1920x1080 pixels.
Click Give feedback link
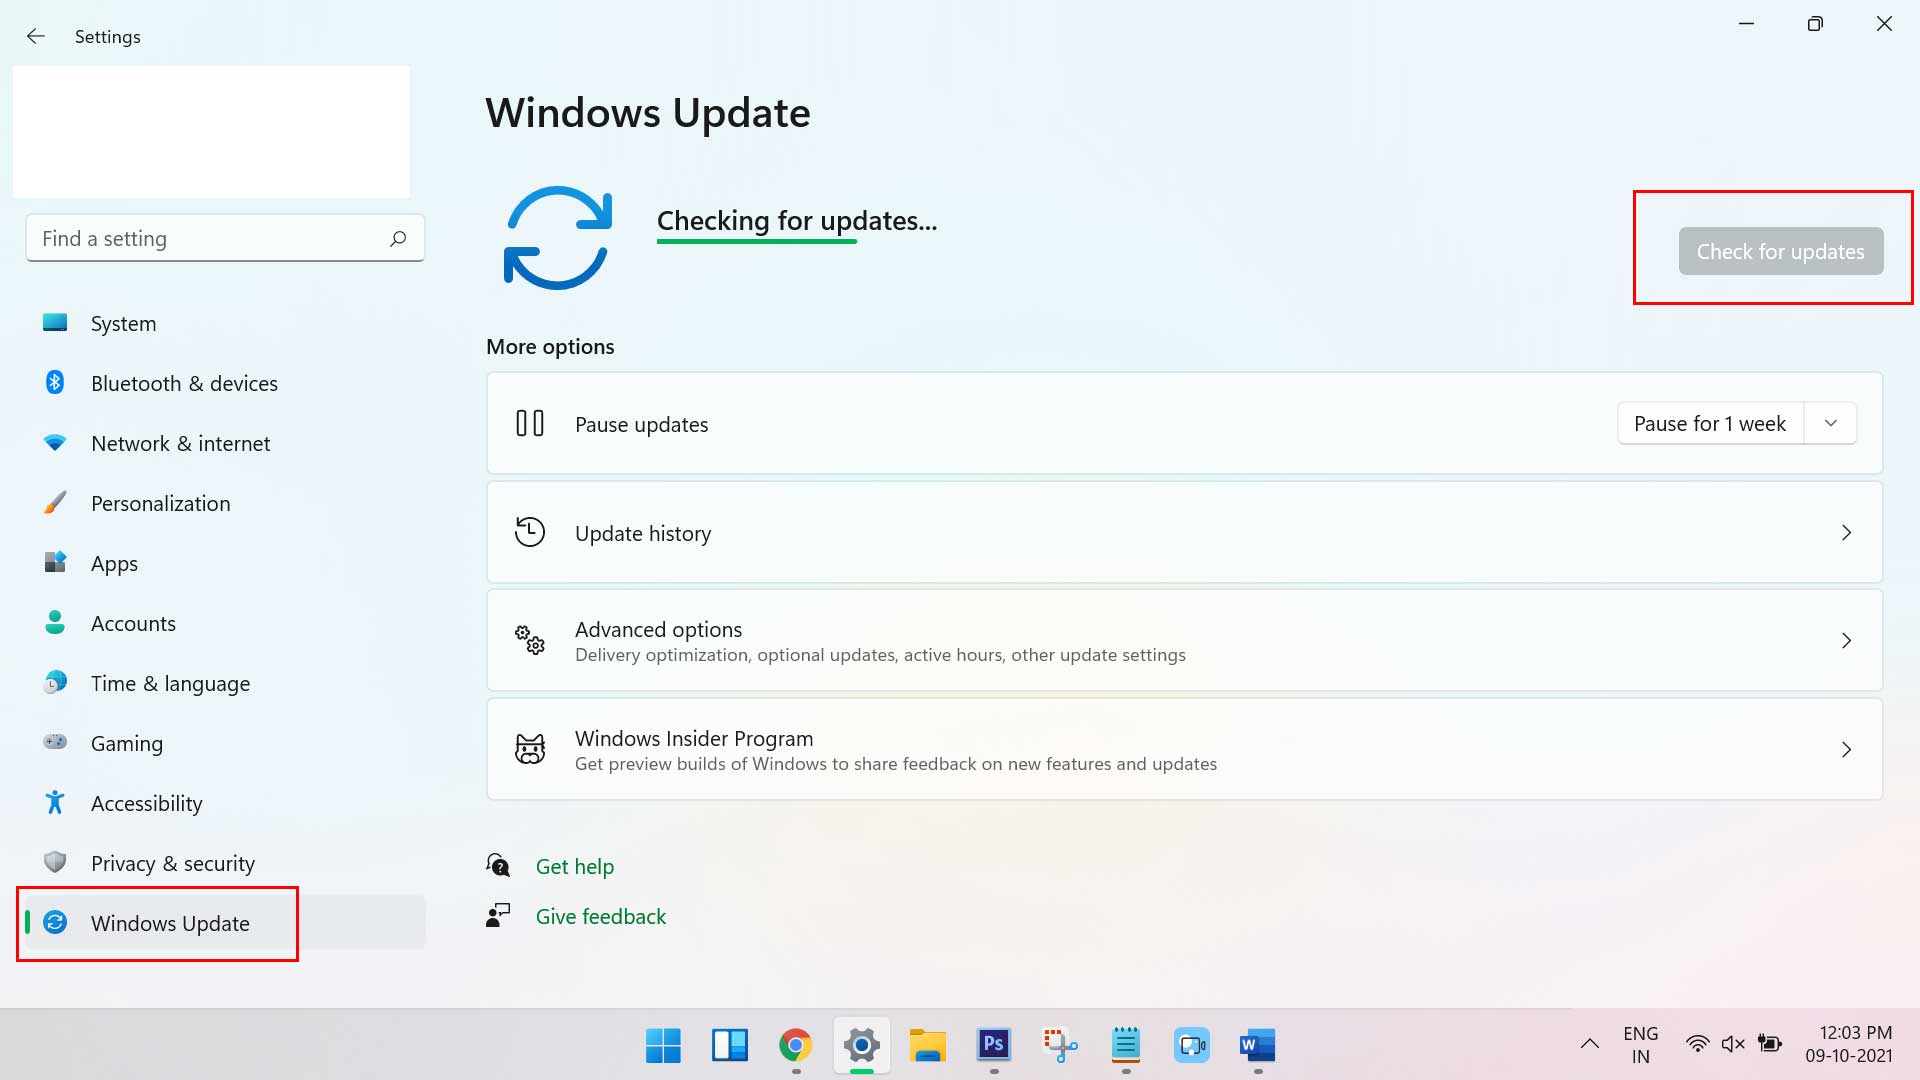click(x=600, y=915)
